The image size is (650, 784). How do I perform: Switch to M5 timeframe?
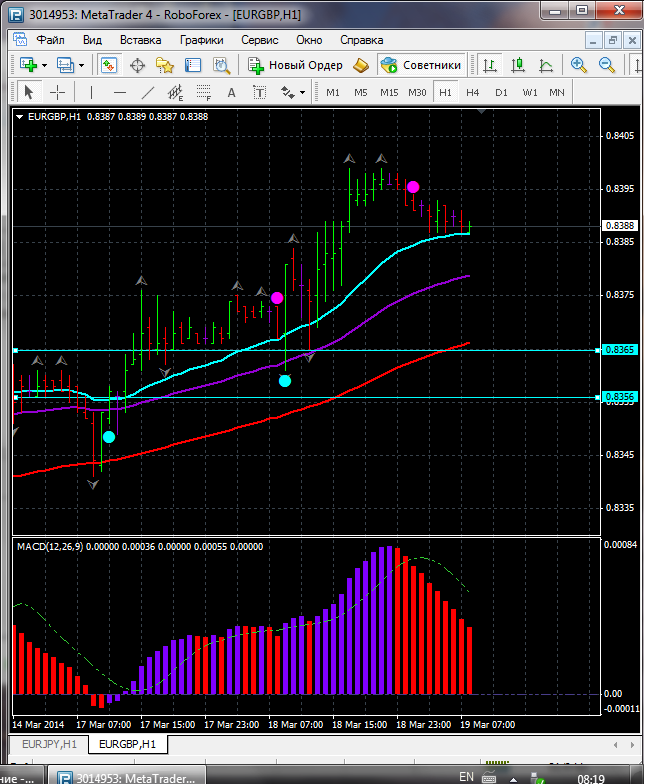coord(360,92)
